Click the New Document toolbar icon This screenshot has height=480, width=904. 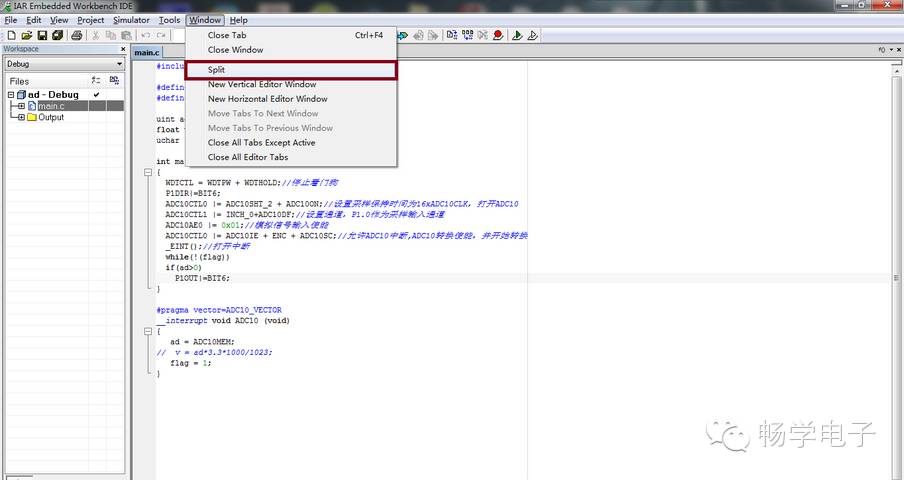click(11, 35)
